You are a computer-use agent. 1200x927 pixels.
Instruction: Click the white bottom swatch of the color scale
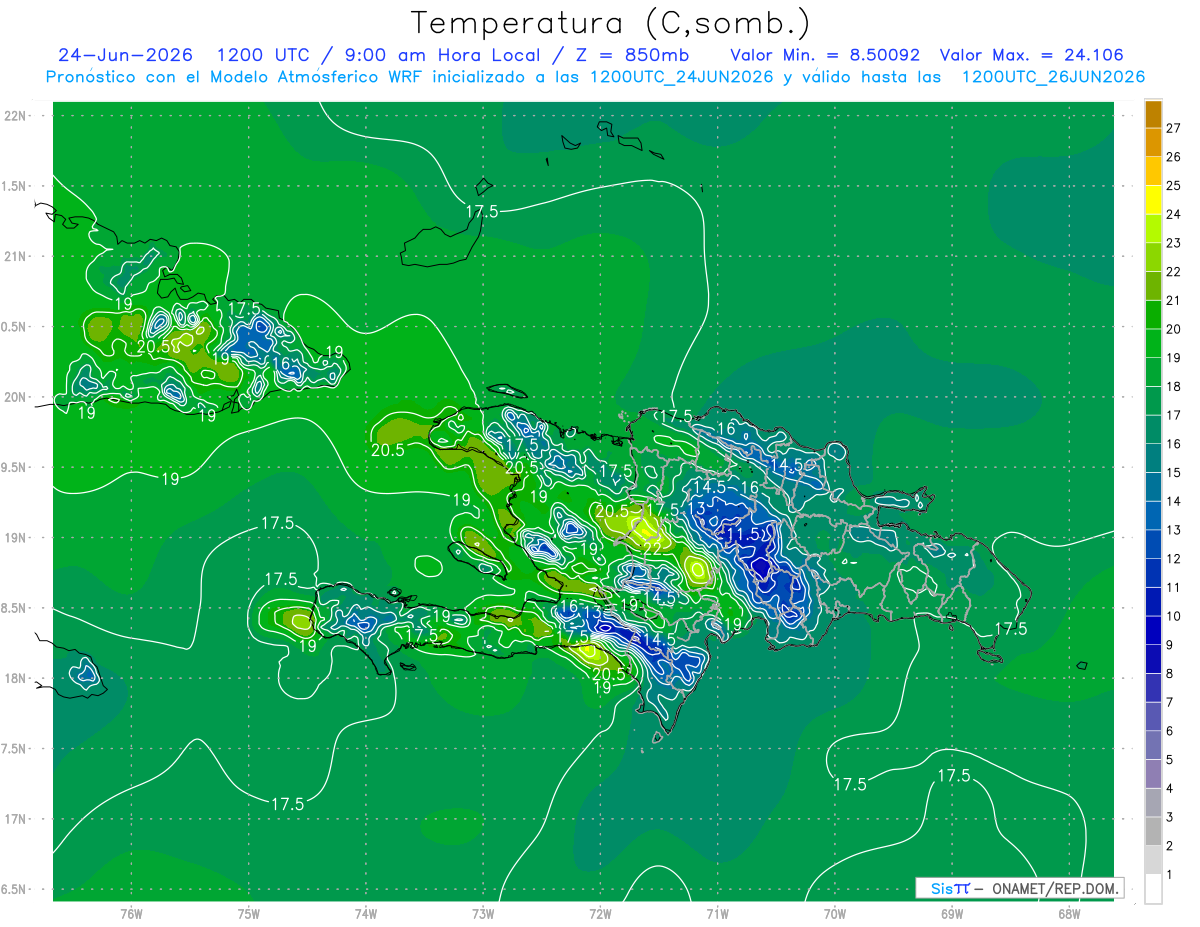1153,889
